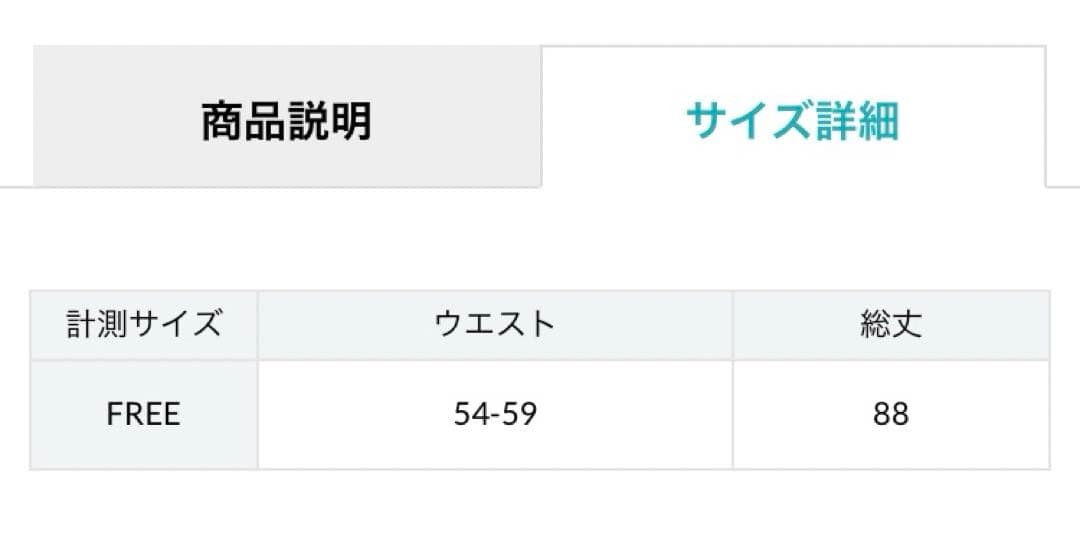Tap the gray inactive 商品説明 tab
This screenshot has width=1080, height=539.
[286, 120]
